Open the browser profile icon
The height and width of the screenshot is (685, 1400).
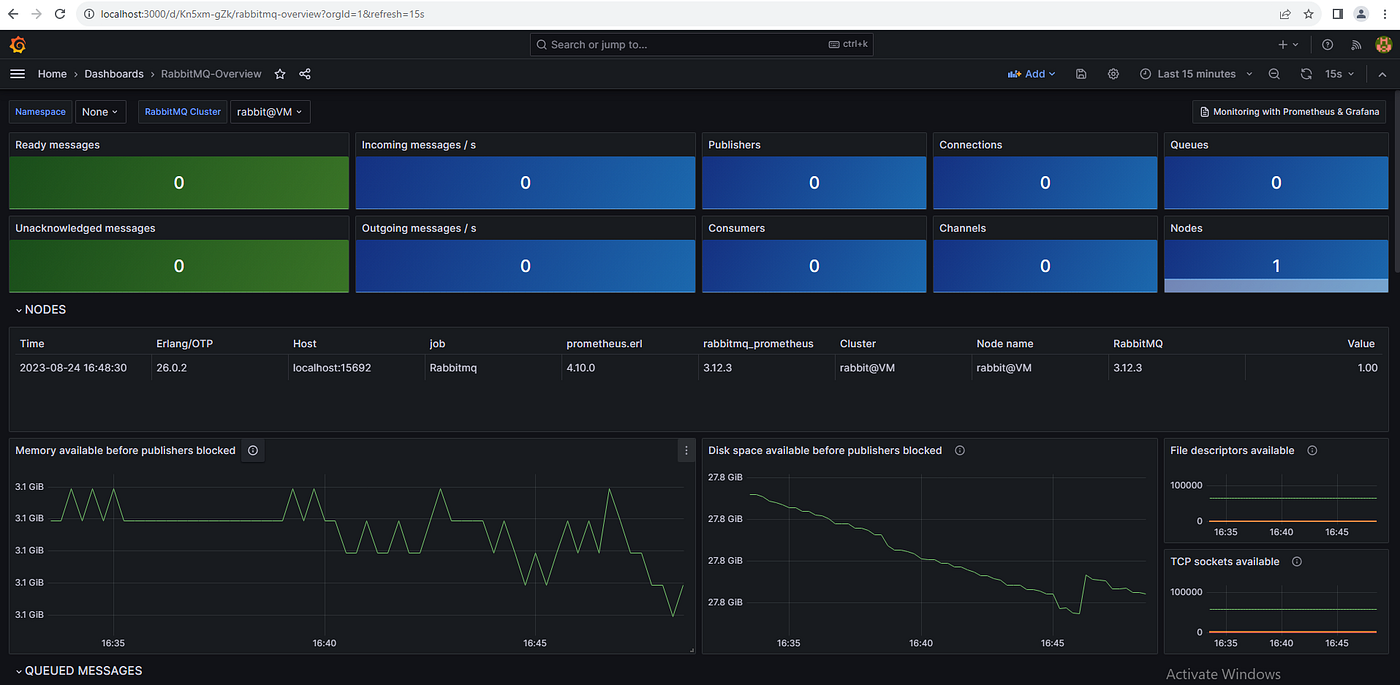(x=1362, y=15)
